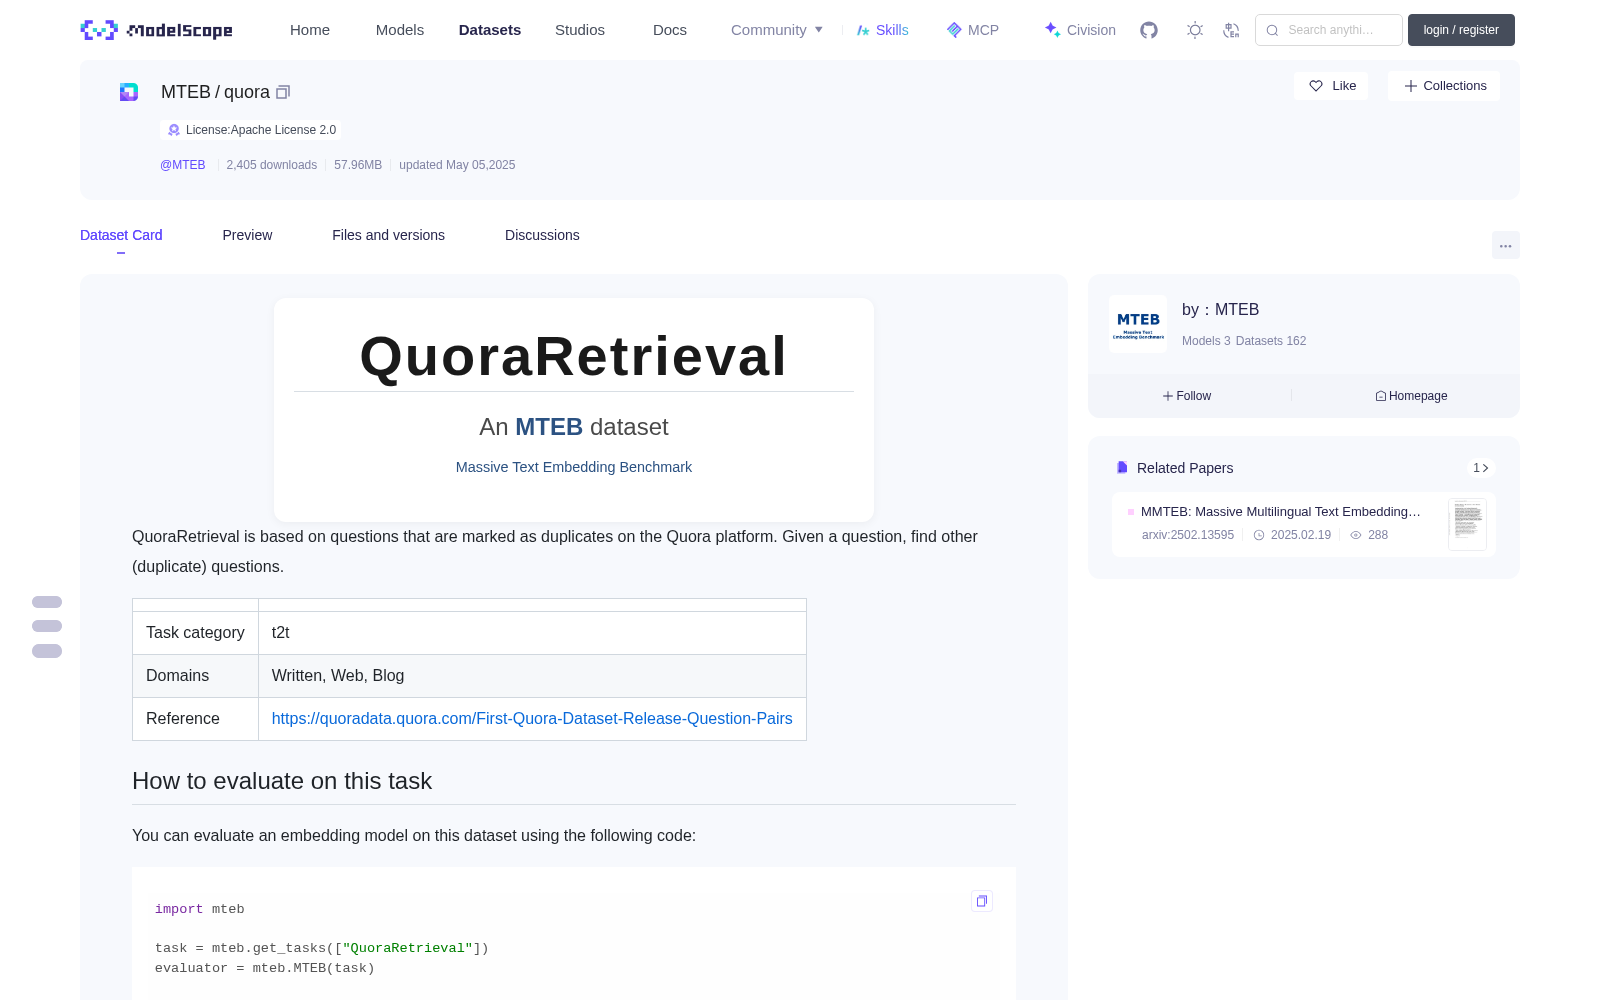This screenshot has width=1600, height=1000.
Task: Open the MCP page
Action: [x=973, y=30]
